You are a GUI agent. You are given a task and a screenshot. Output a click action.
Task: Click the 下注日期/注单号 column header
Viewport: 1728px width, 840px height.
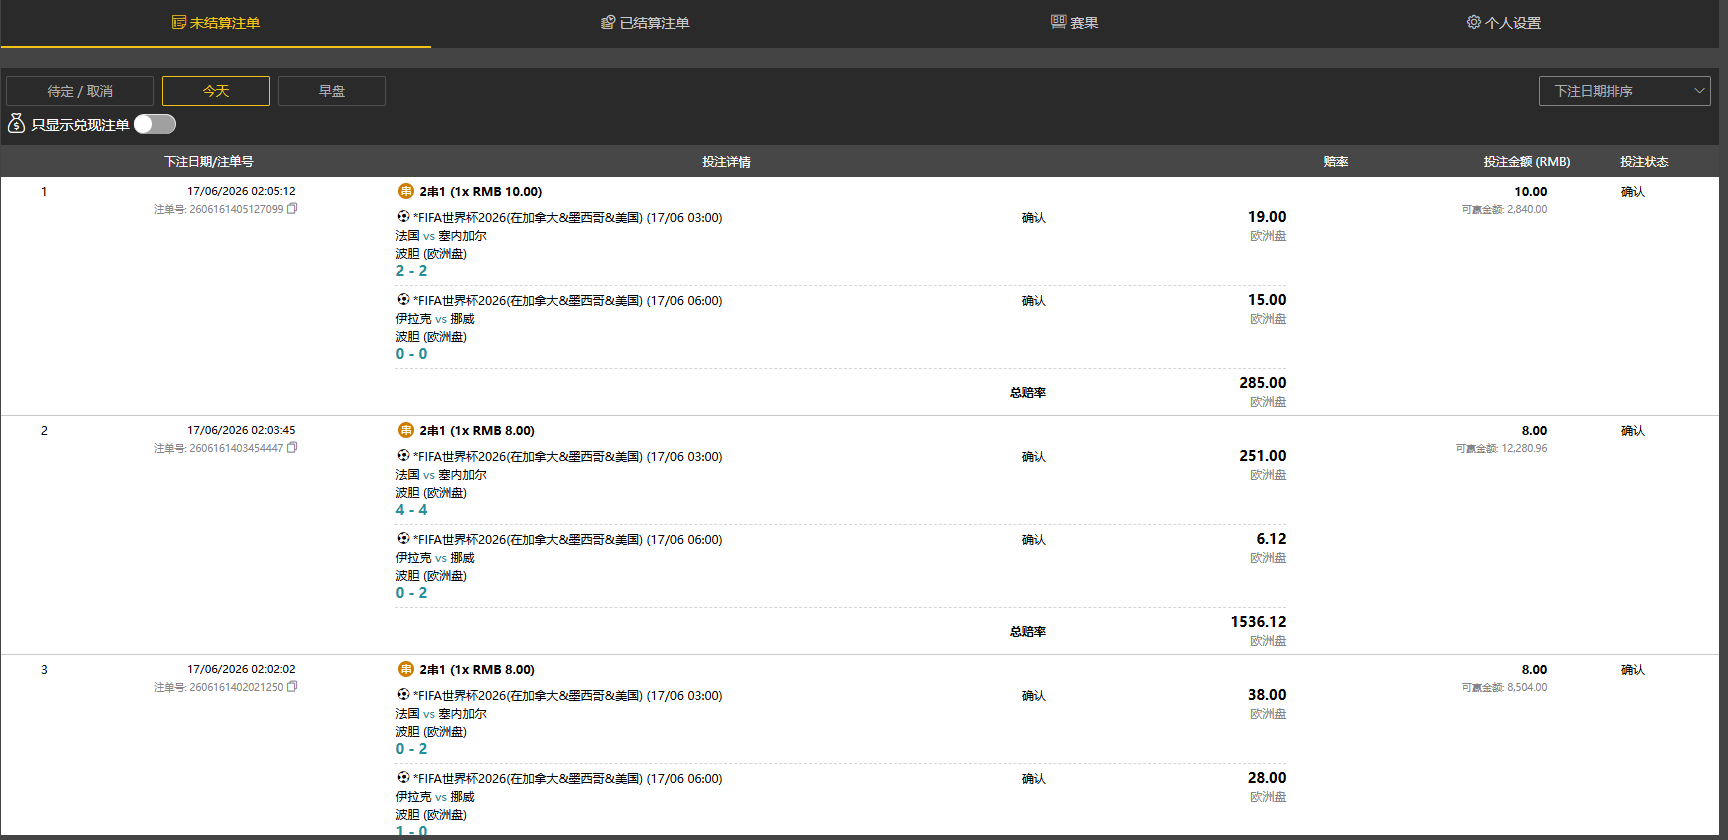(209, 162)
